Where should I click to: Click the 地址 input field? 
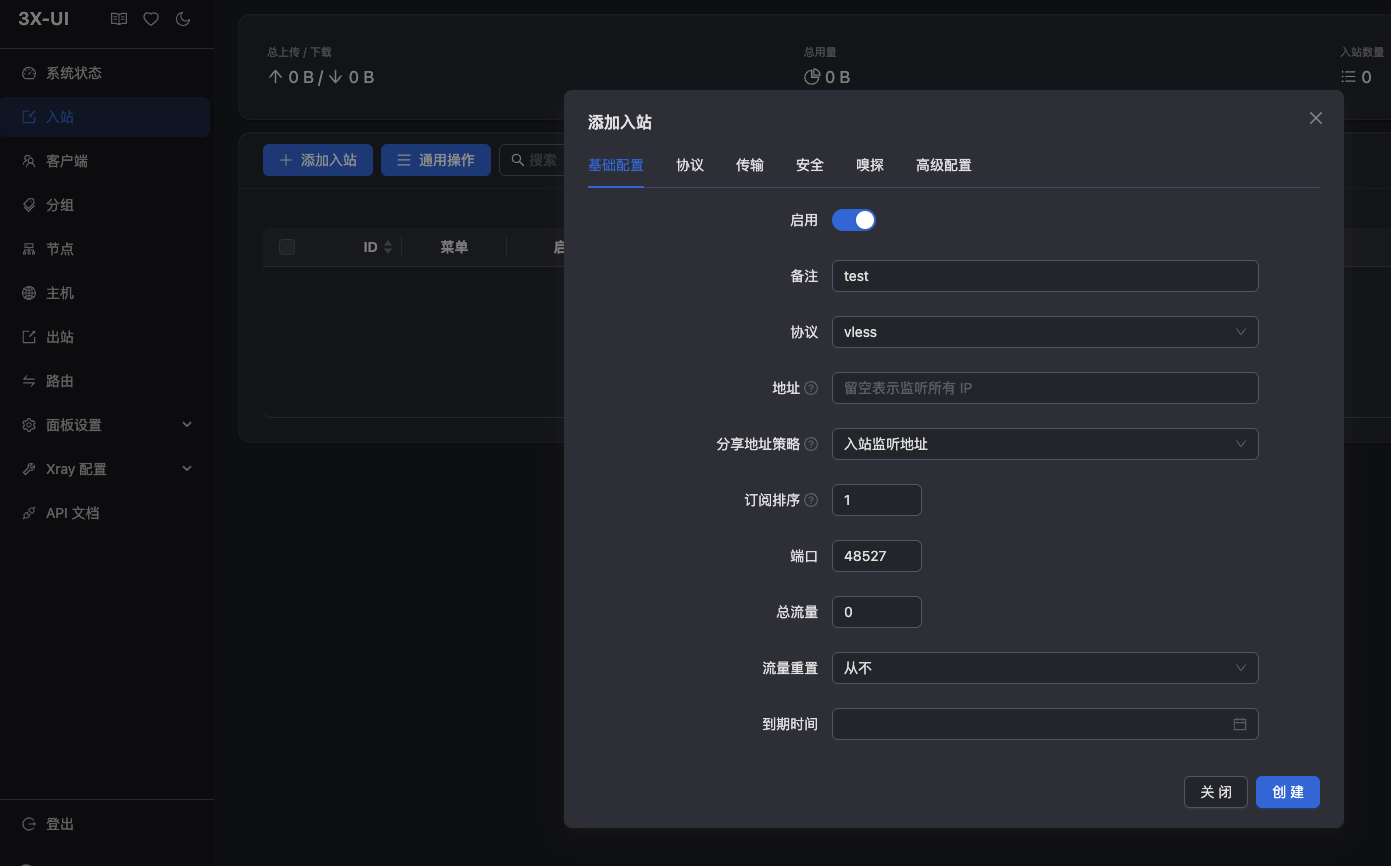(x=1045, y=388)
